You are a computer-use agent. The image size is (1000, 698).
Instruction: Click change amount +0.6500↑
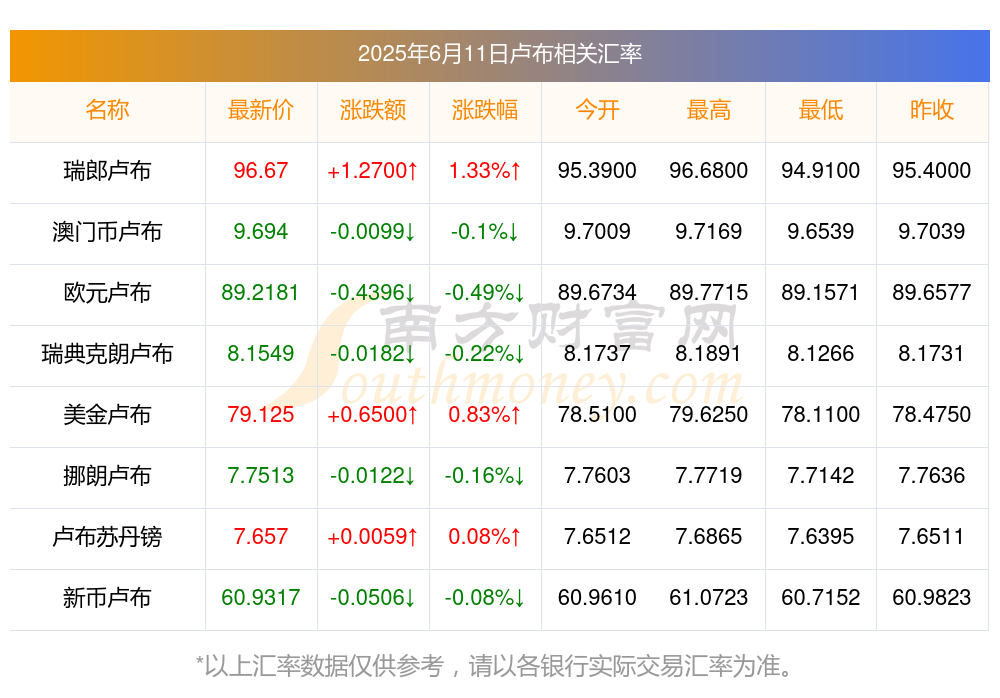(372, 415)
